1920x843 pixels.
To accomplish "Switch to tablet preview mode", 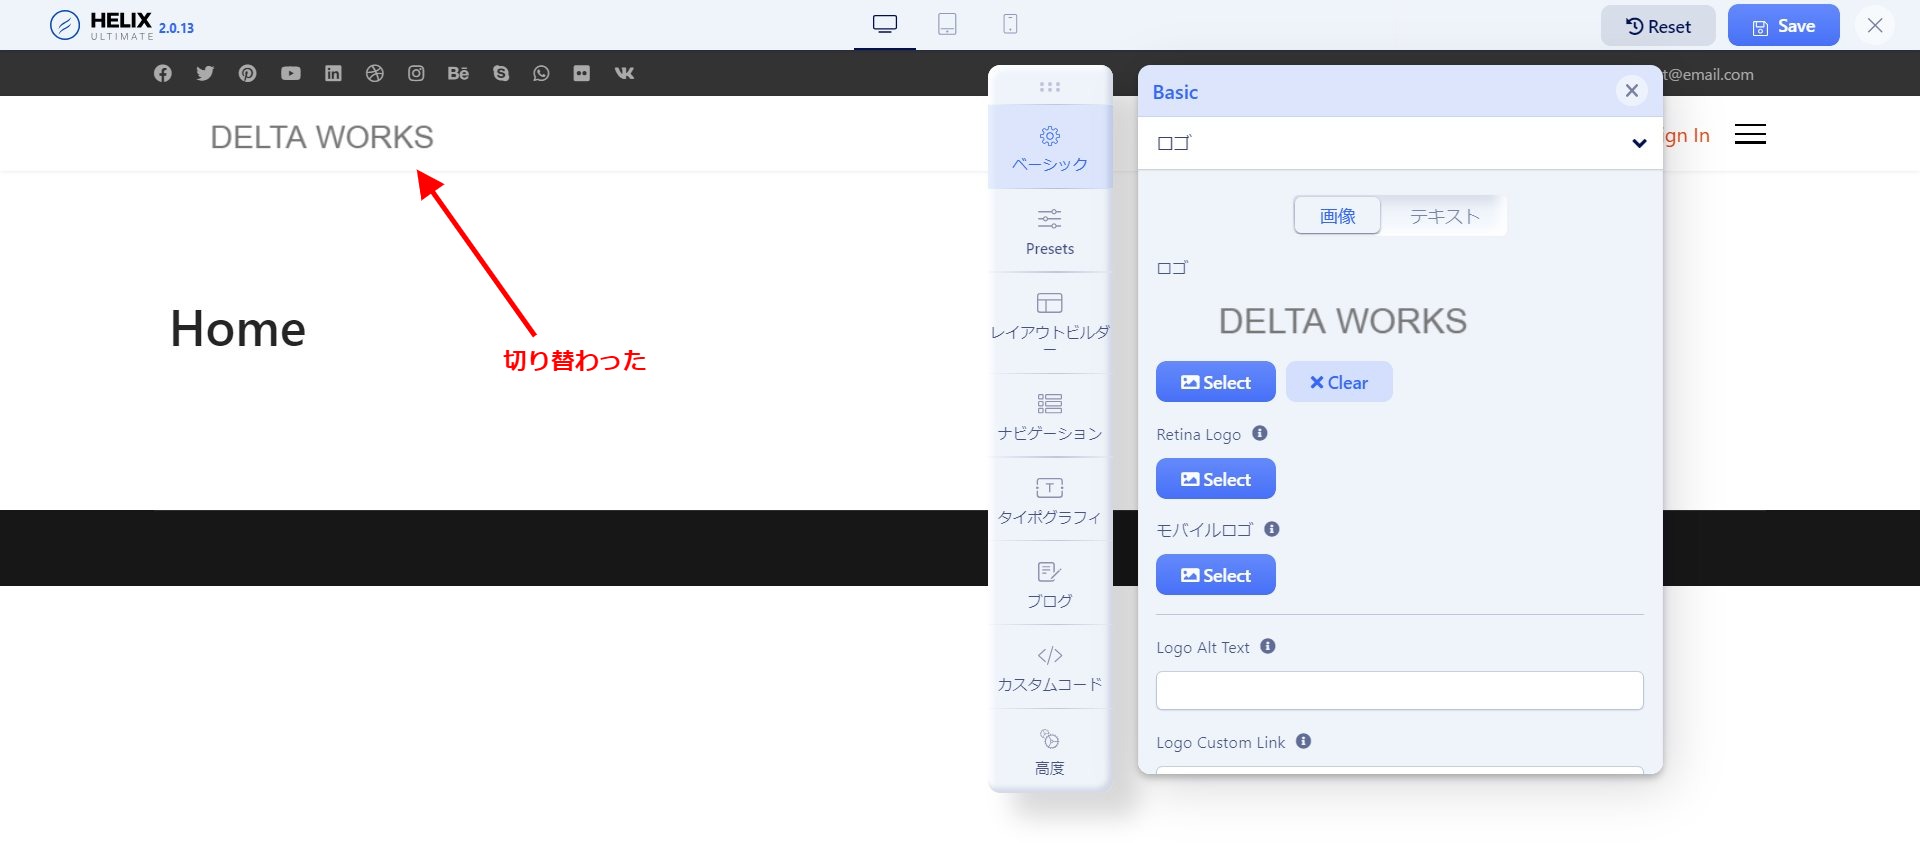I will (x=947, y=24).
